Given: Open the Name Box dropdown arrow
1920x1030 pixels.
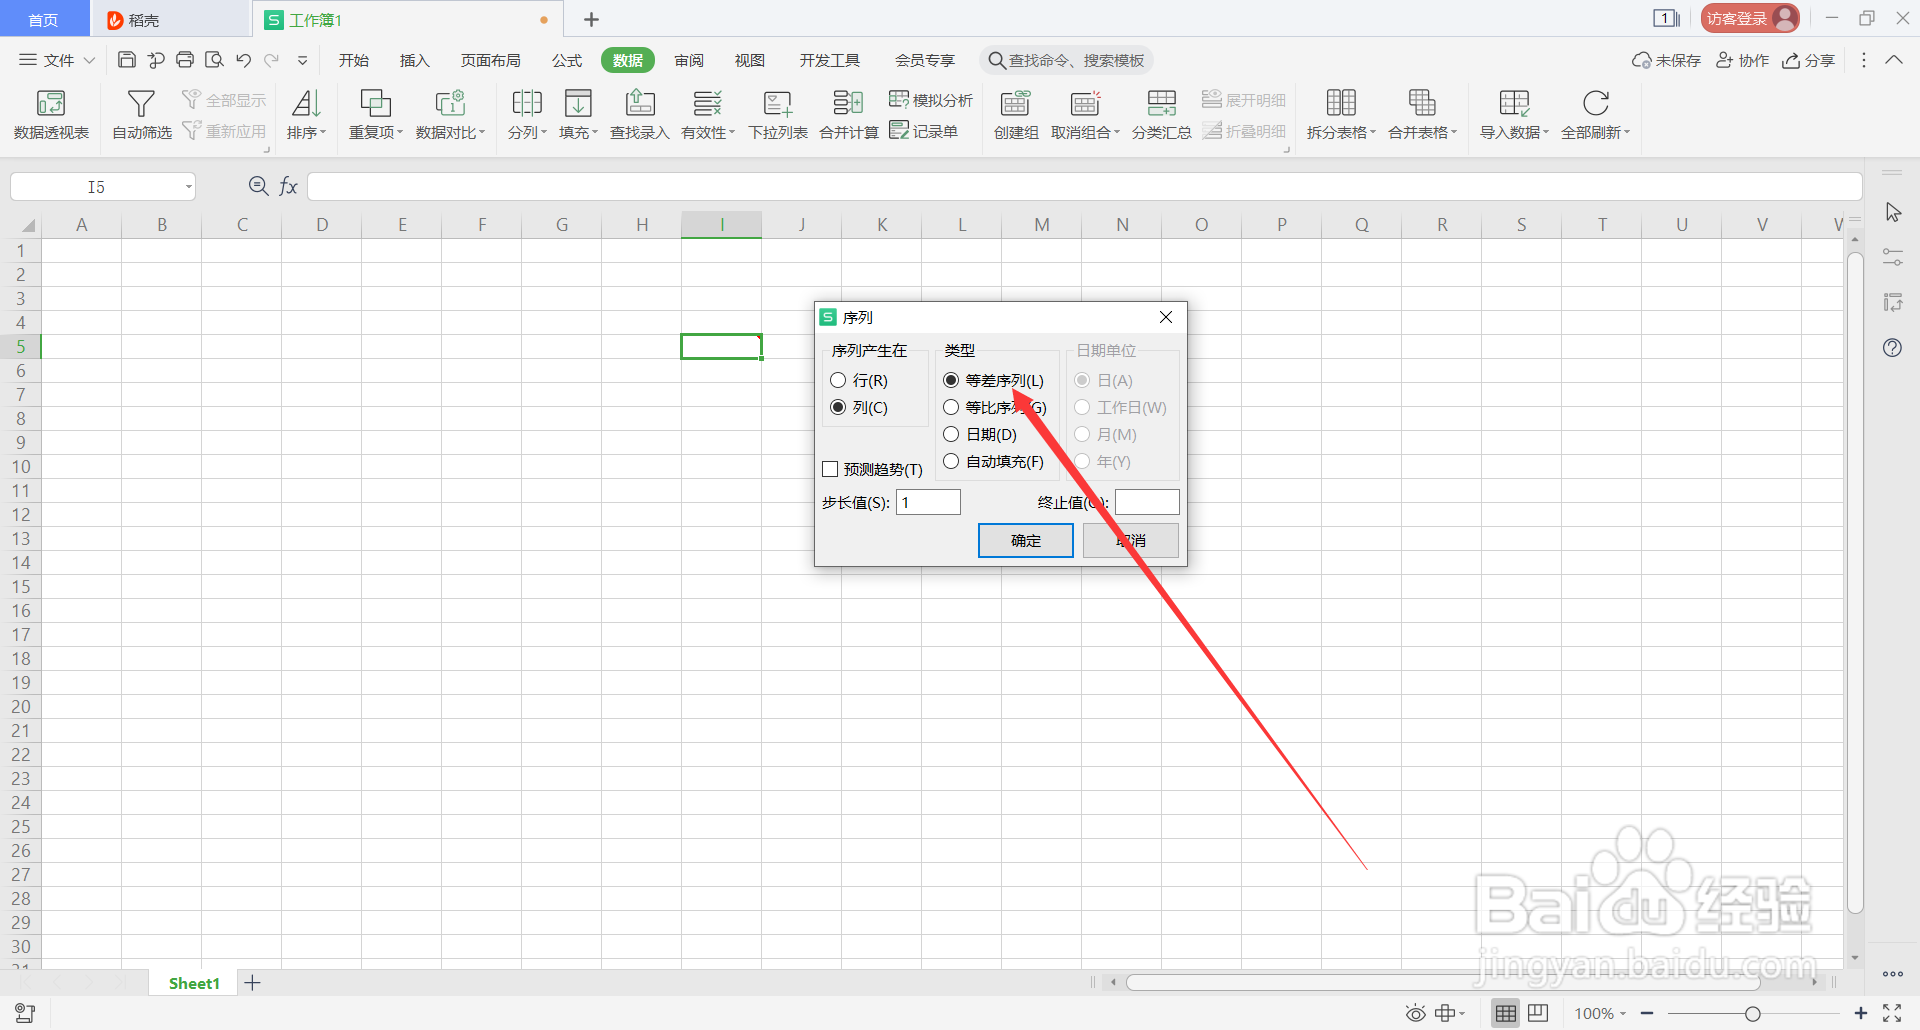Looking at the screenshot, I should click(188, 187).
